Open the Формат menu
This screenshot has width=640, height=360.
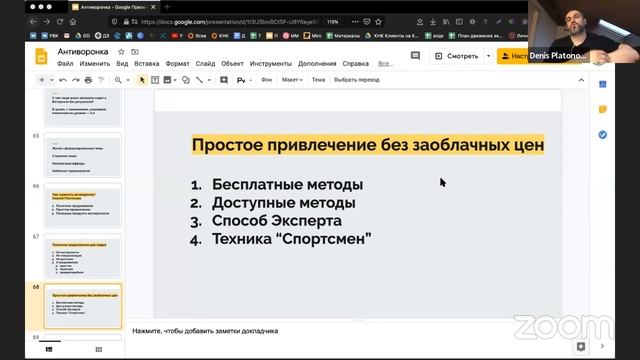coord(178,64)
